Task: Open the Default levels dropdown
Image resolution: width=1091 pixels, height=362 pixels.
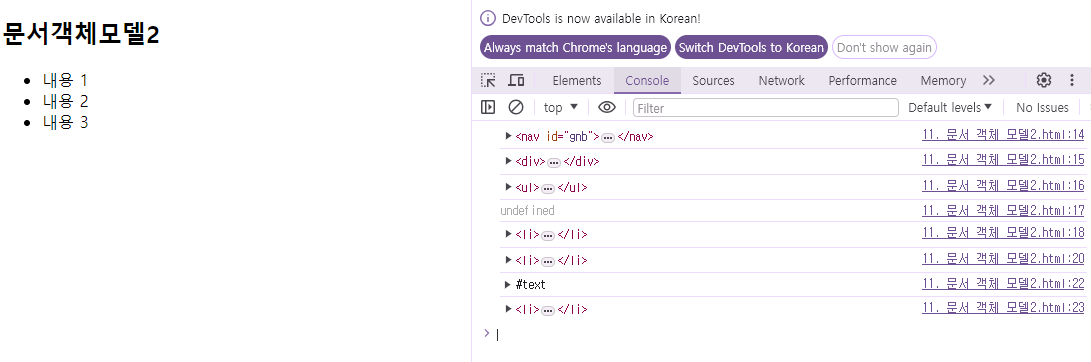Action: click(950, 107)
